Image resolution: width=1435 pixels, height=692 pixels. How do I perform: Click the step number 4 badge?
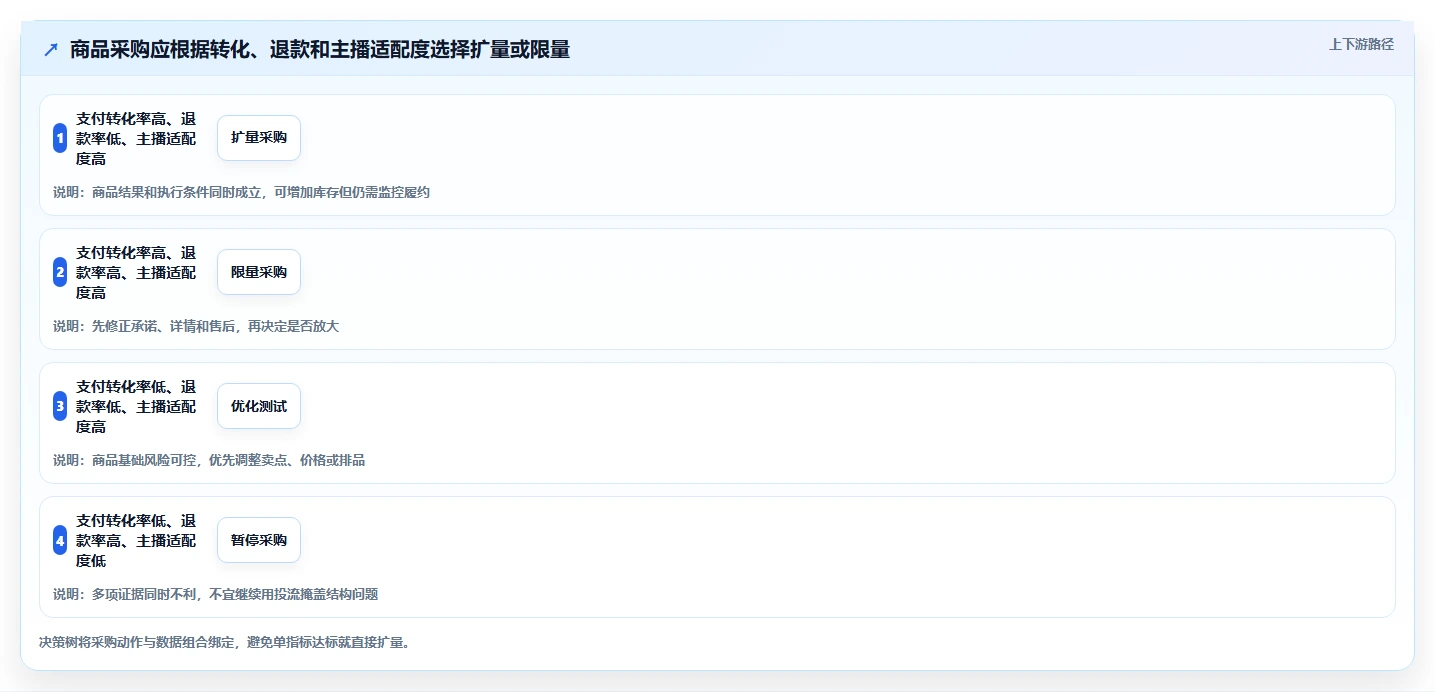point(60,540)
